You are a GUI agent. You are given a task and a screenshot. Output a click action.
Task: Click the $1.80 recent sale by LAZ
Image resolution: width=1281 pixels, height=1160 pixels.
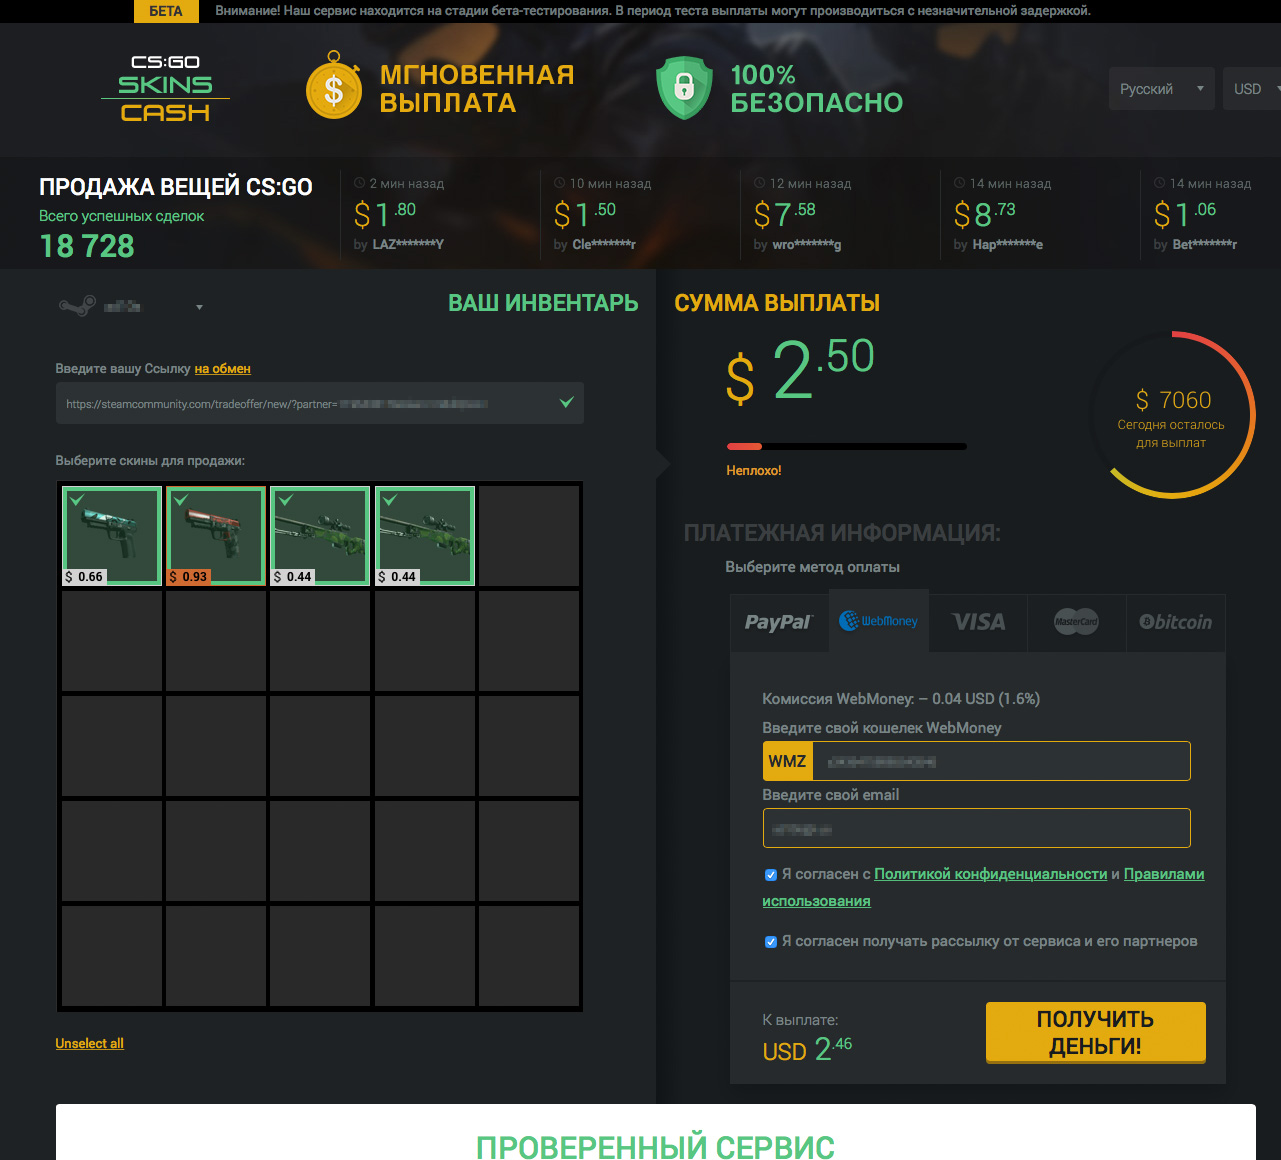click(x=398, y=214)
